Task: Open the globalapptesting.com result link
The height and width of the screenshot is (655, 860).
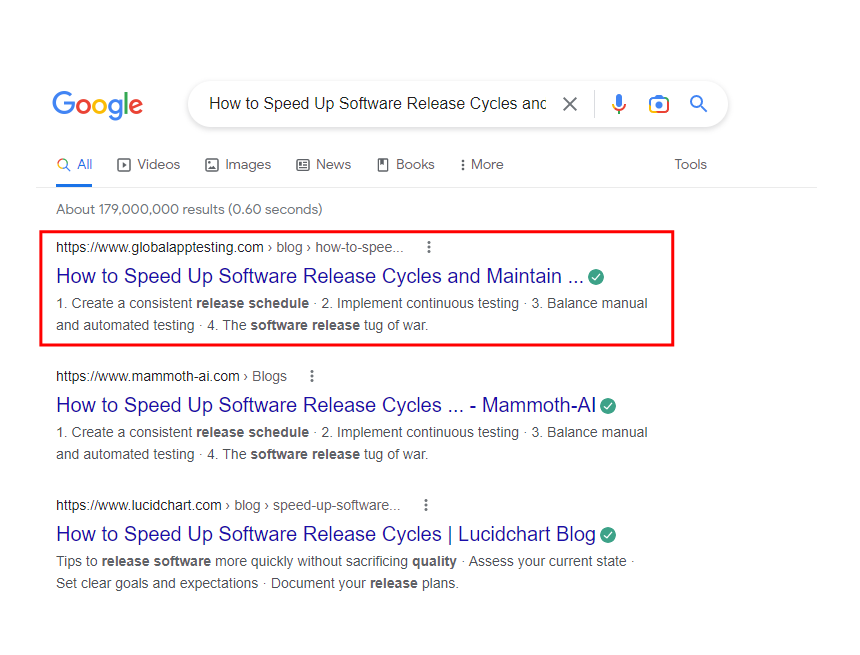Action: (x=320, y=276)
